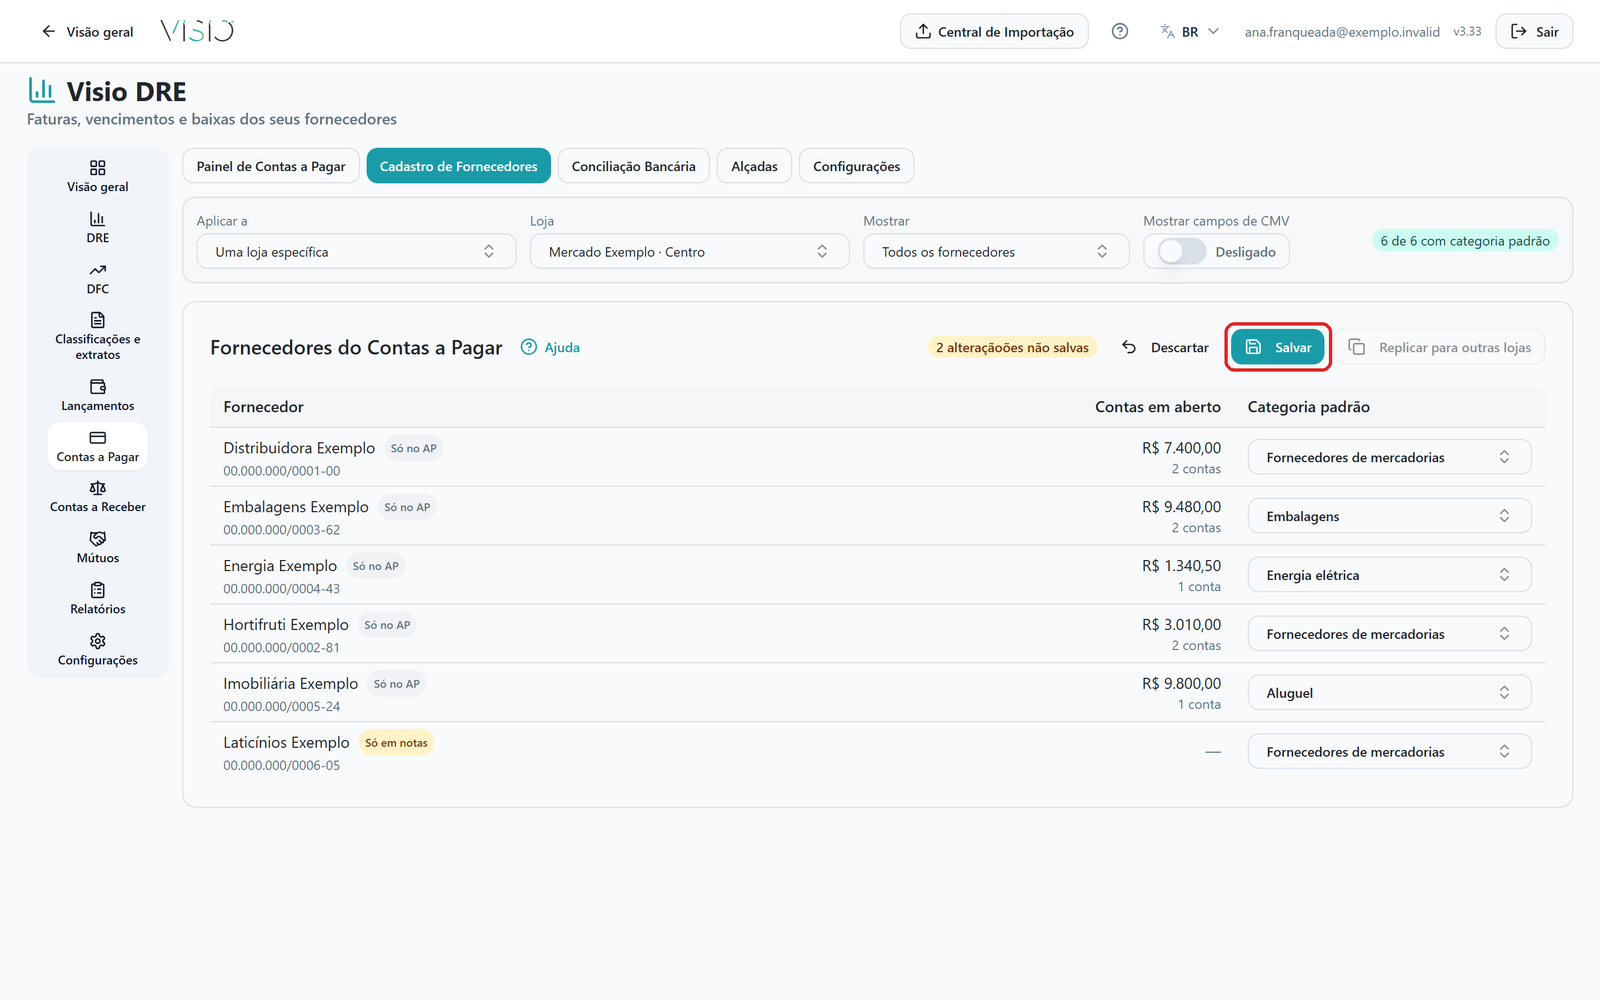
Task: Click Central de Importação button
Action: click(994, 31)
